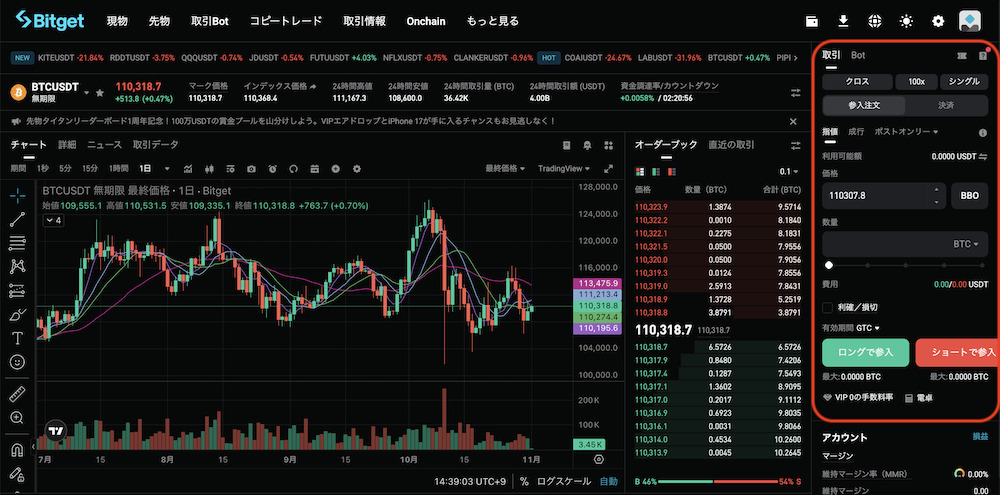
Task: Open the chart notification bell icon
Action: coord(587,145)
